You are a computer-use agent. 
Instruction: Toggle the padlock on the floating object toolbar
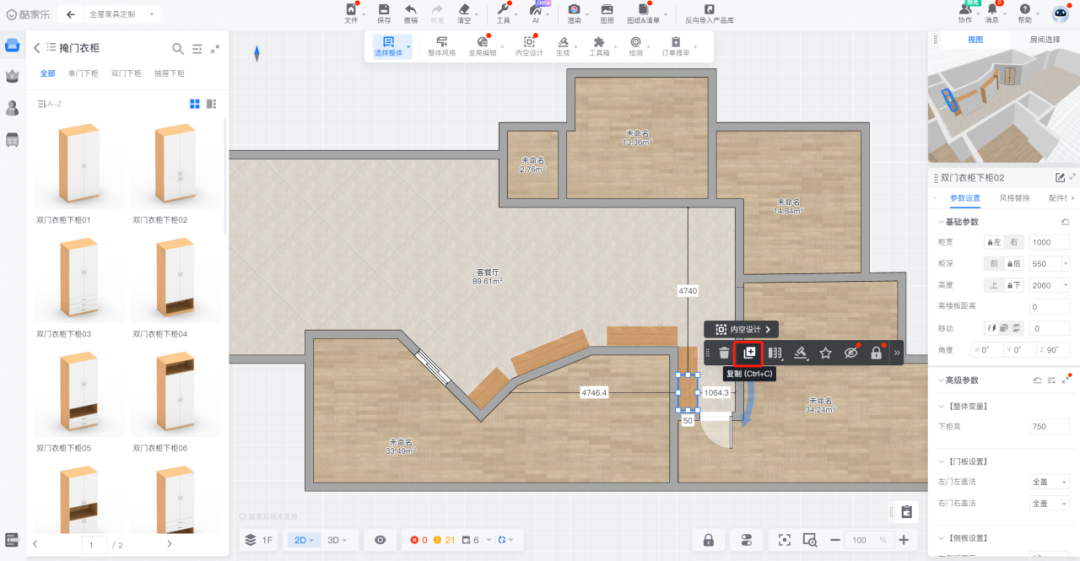(876, 353)
